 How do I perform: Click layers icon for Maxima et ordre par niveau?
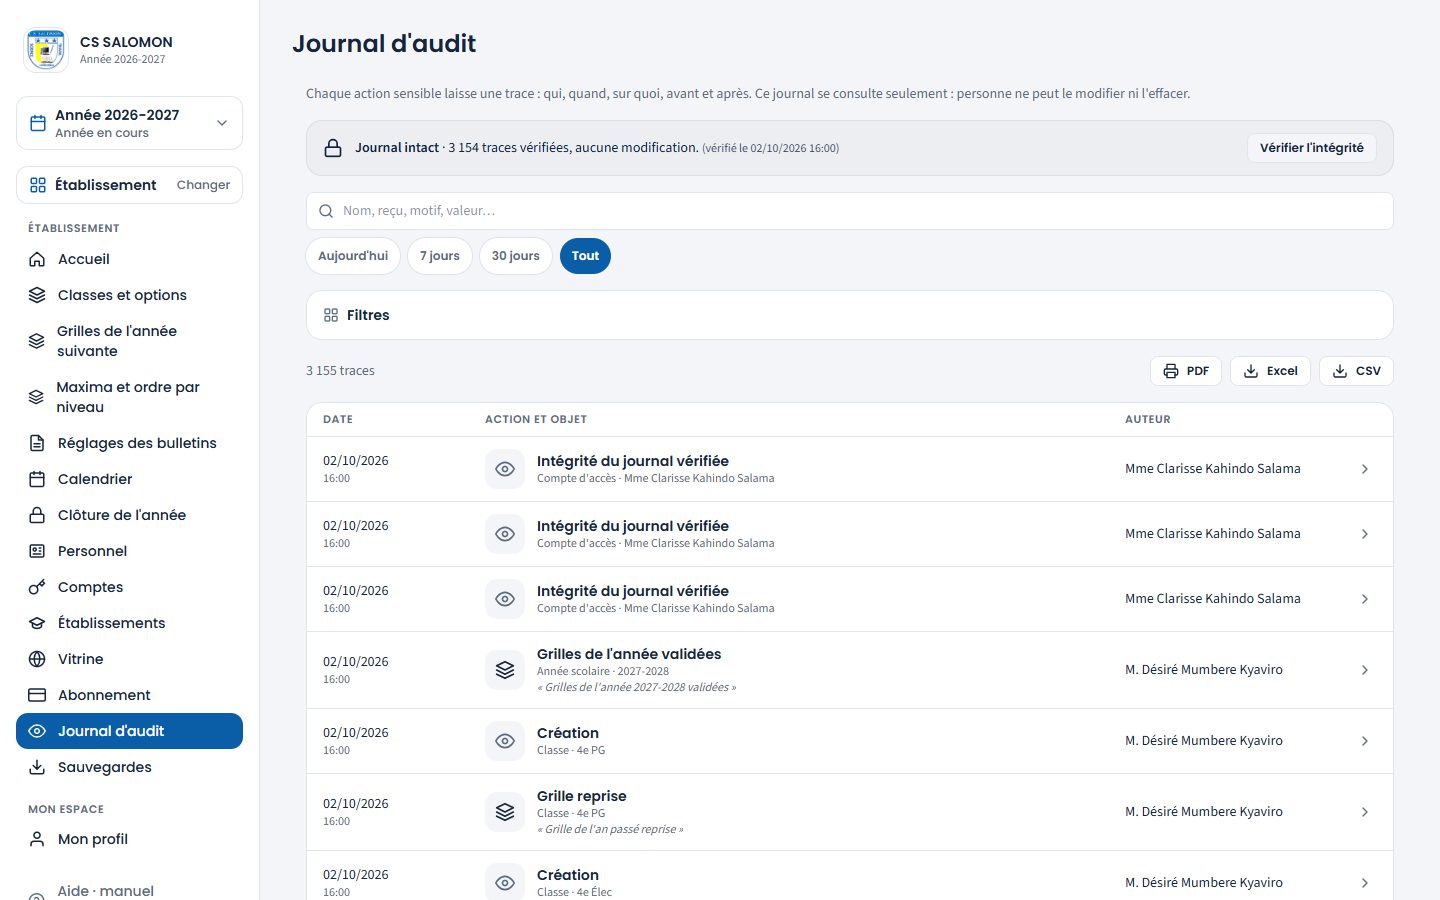(36, 397)
